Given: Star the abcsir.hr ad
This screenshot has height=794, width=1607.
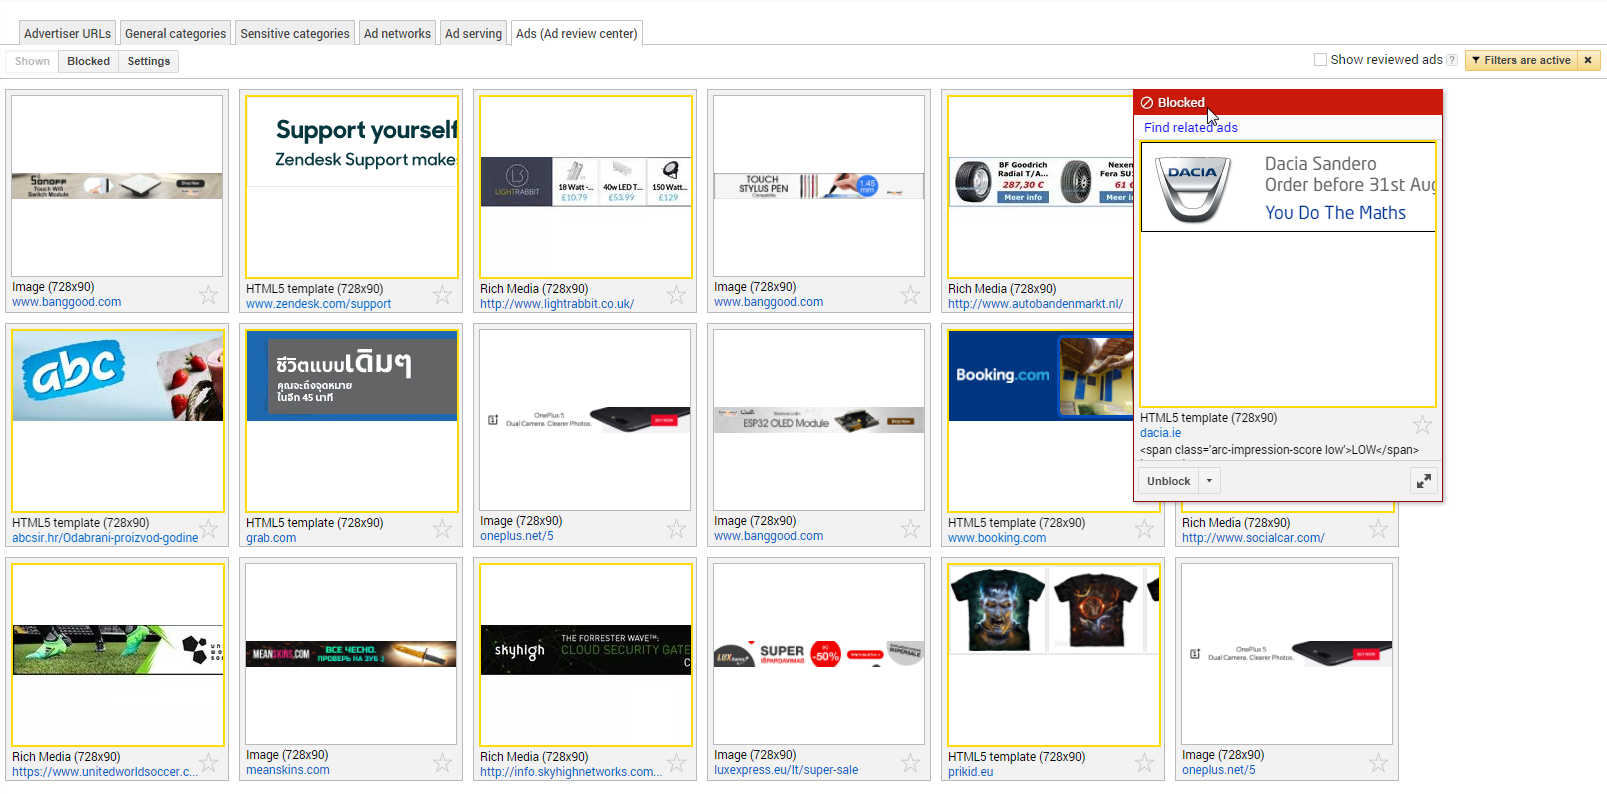Looking at the screenshot, I should pos(208,528).
